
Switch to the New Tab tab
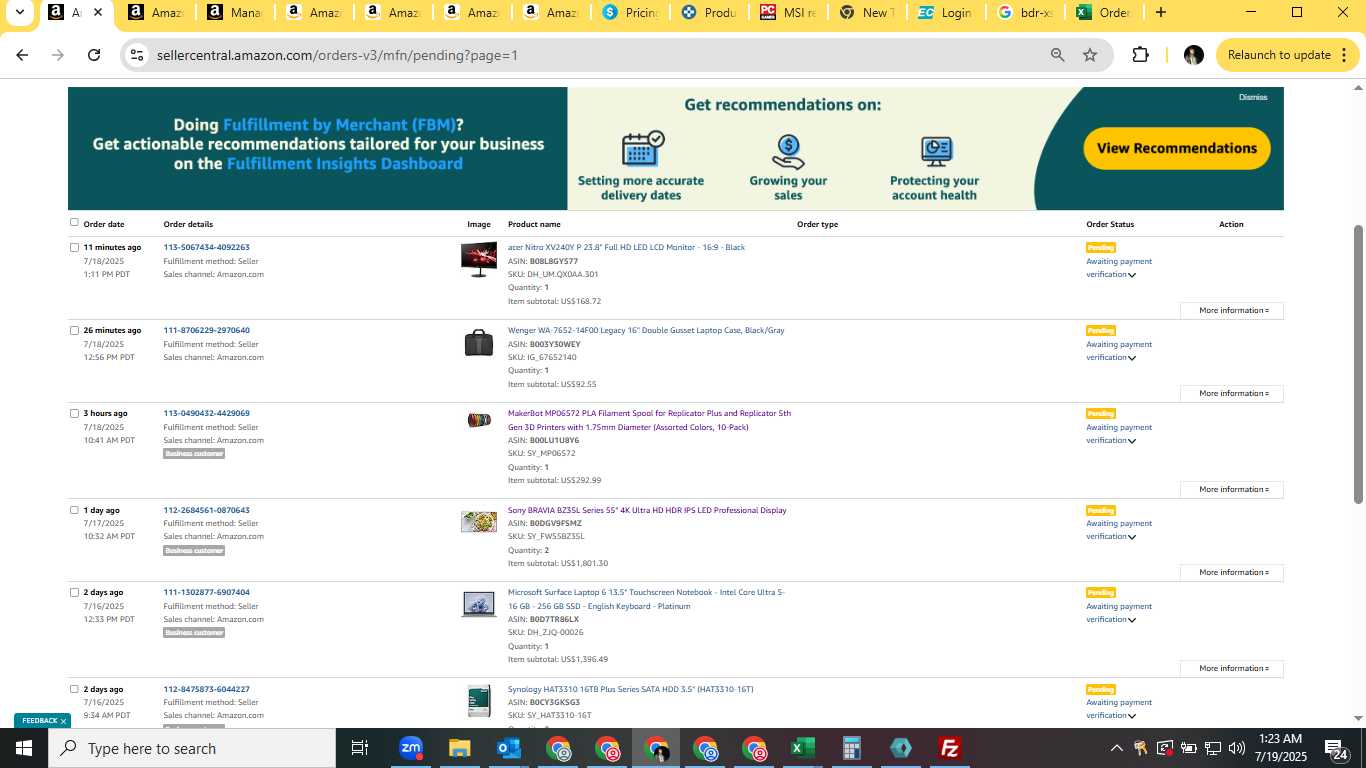[x=867, y=13]
